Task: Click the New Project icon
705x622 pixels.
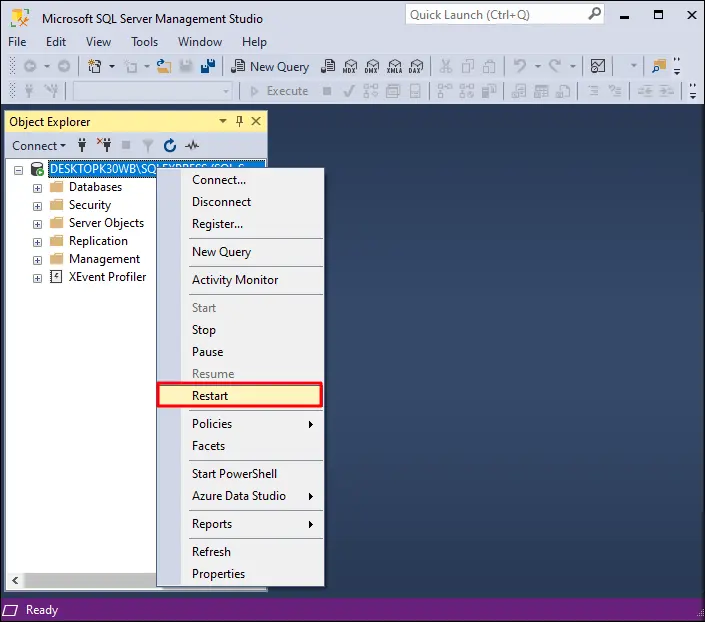Action: click(94, 67)
